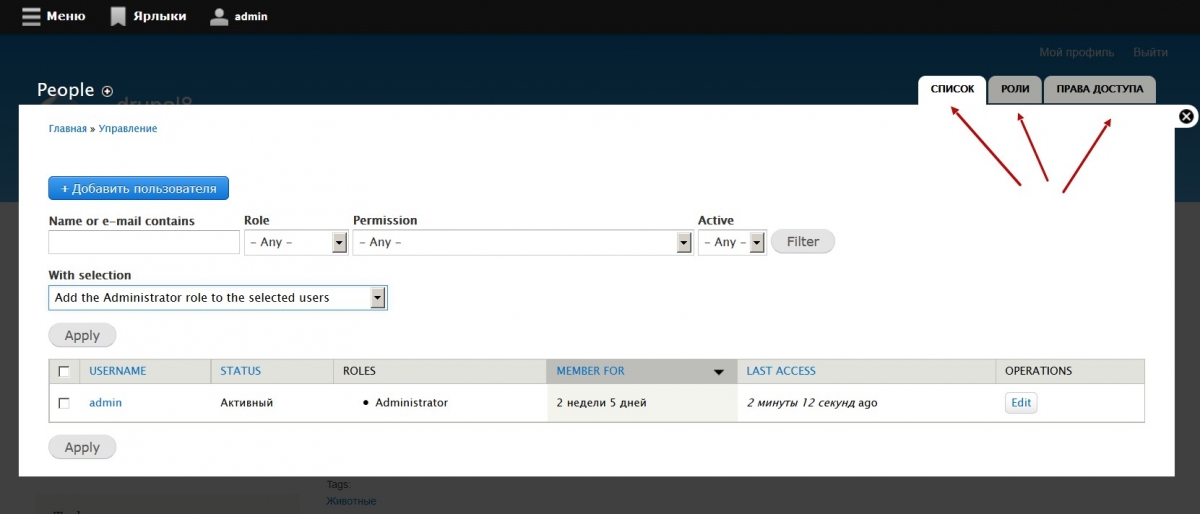Viewport: 1200px width, 514px height.
Task: Click the Apply button above the table
Action: pos(82,335)
